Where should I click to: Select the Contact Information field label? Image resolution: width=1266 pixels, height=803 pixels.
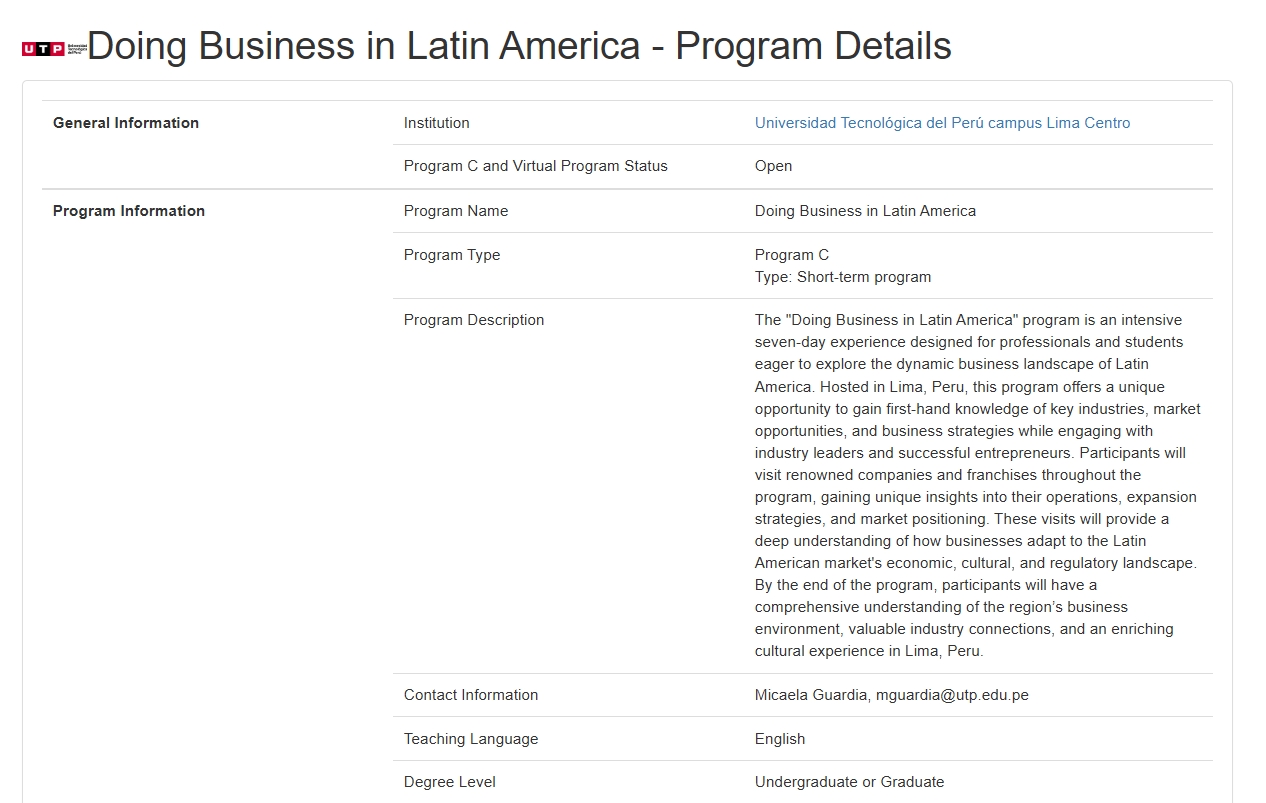point(471,695)
